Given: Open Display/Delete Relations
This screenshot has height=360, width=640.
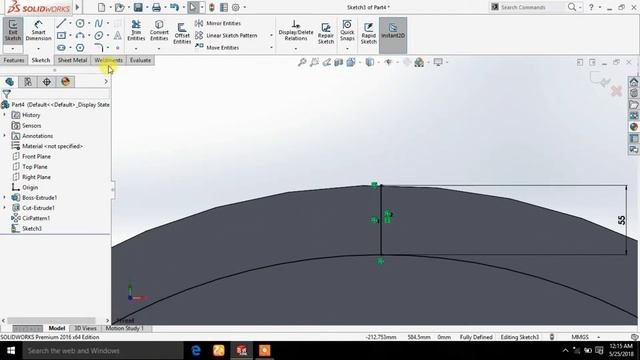Looking at the screenshot, I should click(296, 31).
